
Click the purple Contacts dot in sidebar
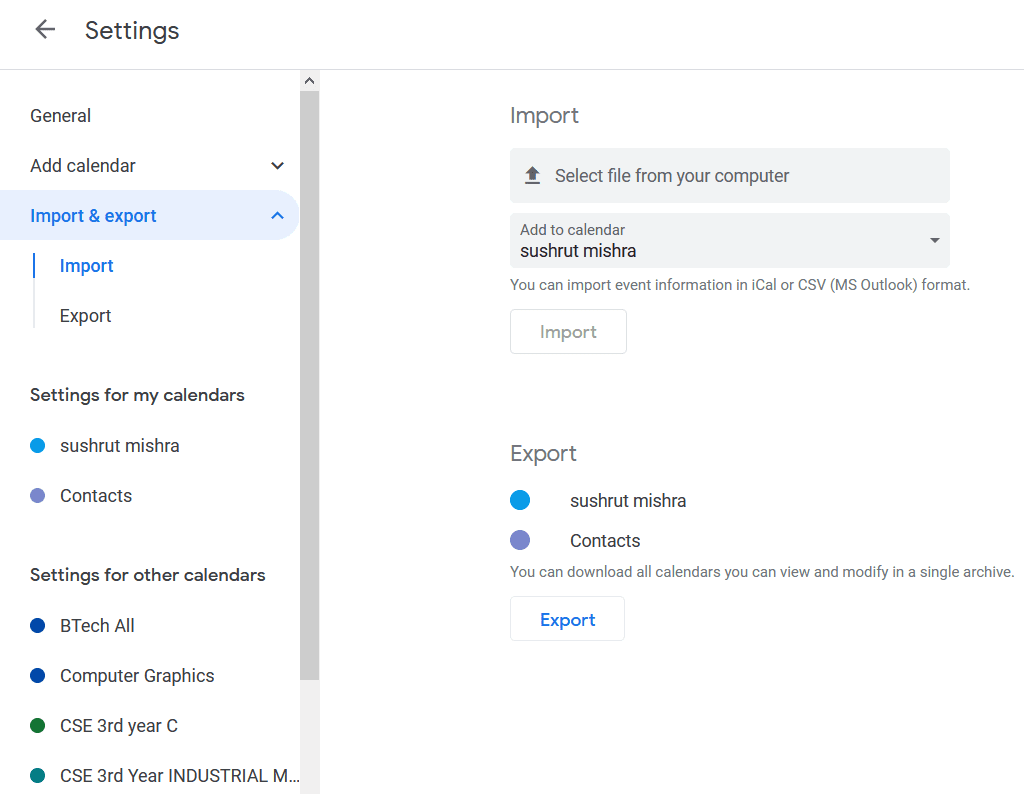pos(38,496)
